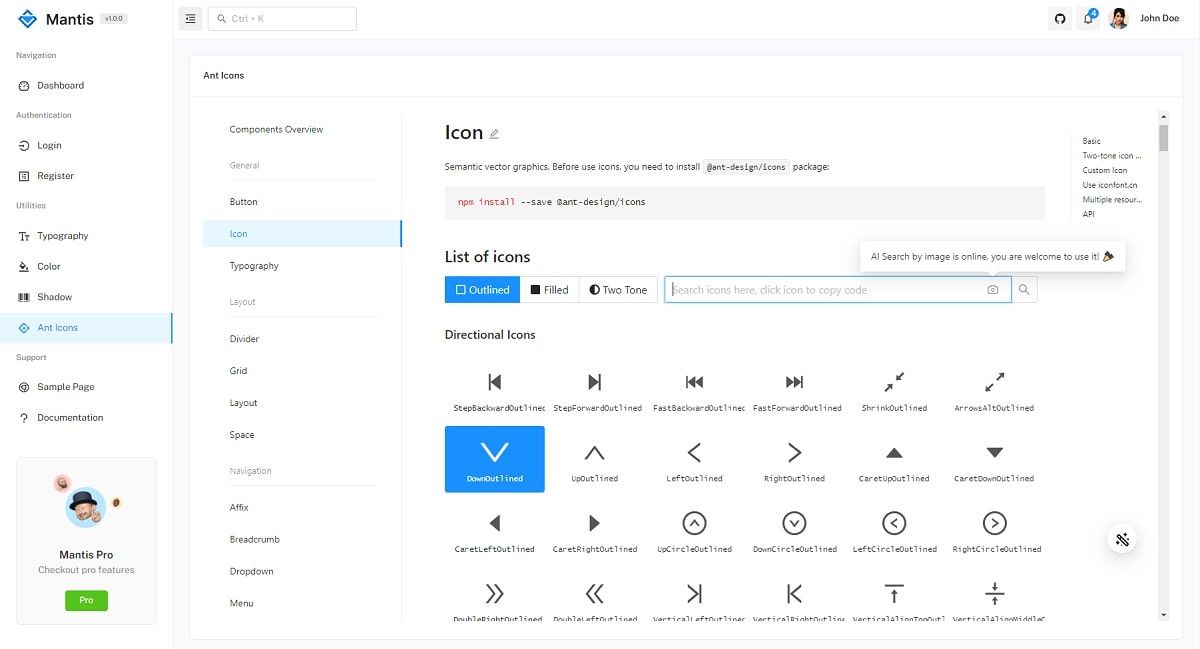Screen dimensions: 1200x649
Task: Click the green Pro button
Action: point(86,600)
